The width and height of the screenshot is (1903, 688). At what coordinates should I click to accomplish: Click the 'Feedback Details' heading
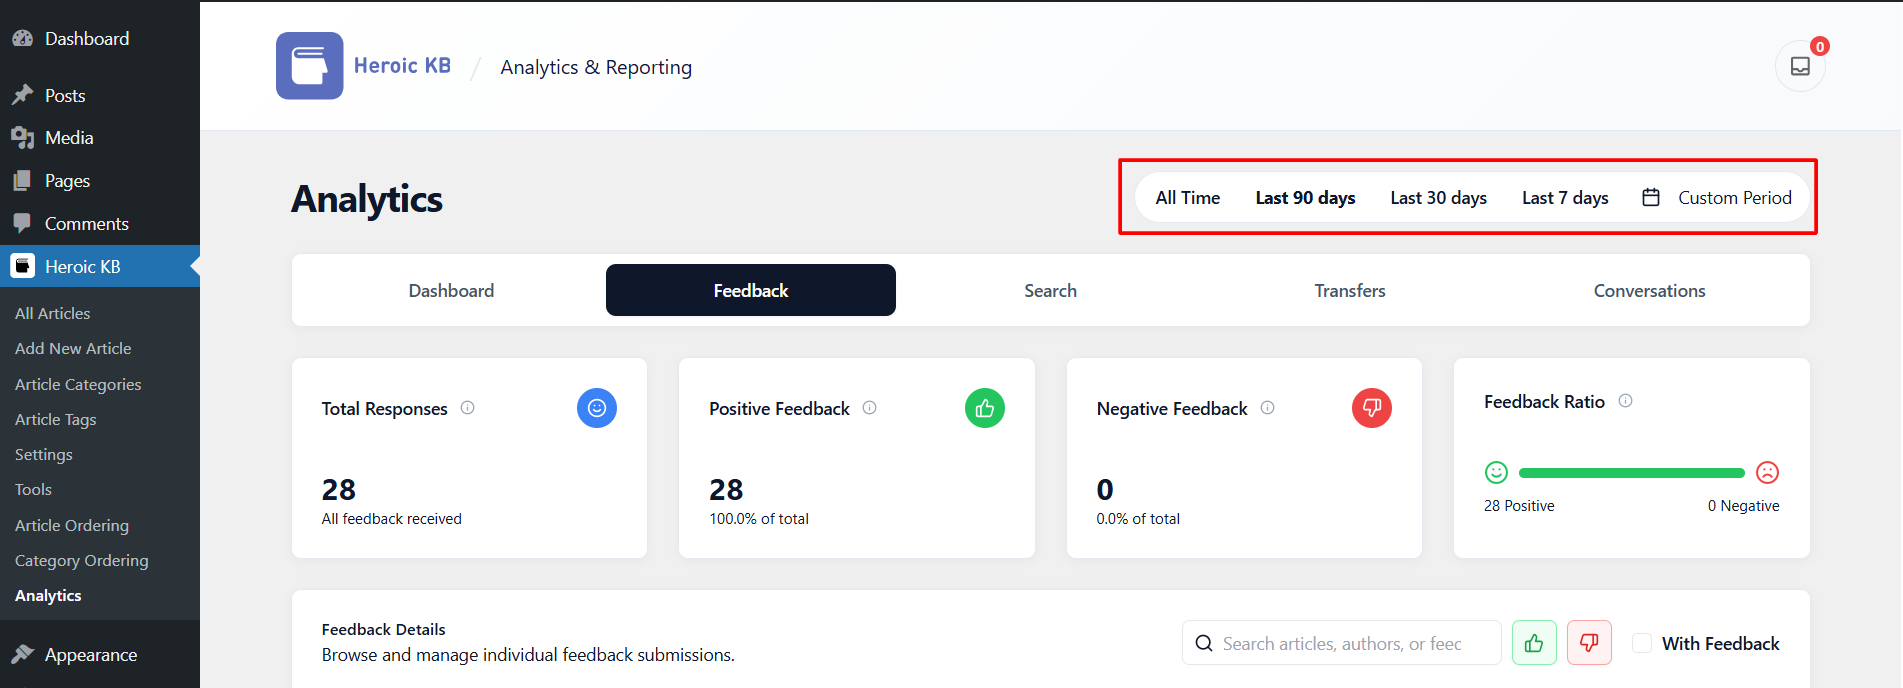[x=384, y=629]
